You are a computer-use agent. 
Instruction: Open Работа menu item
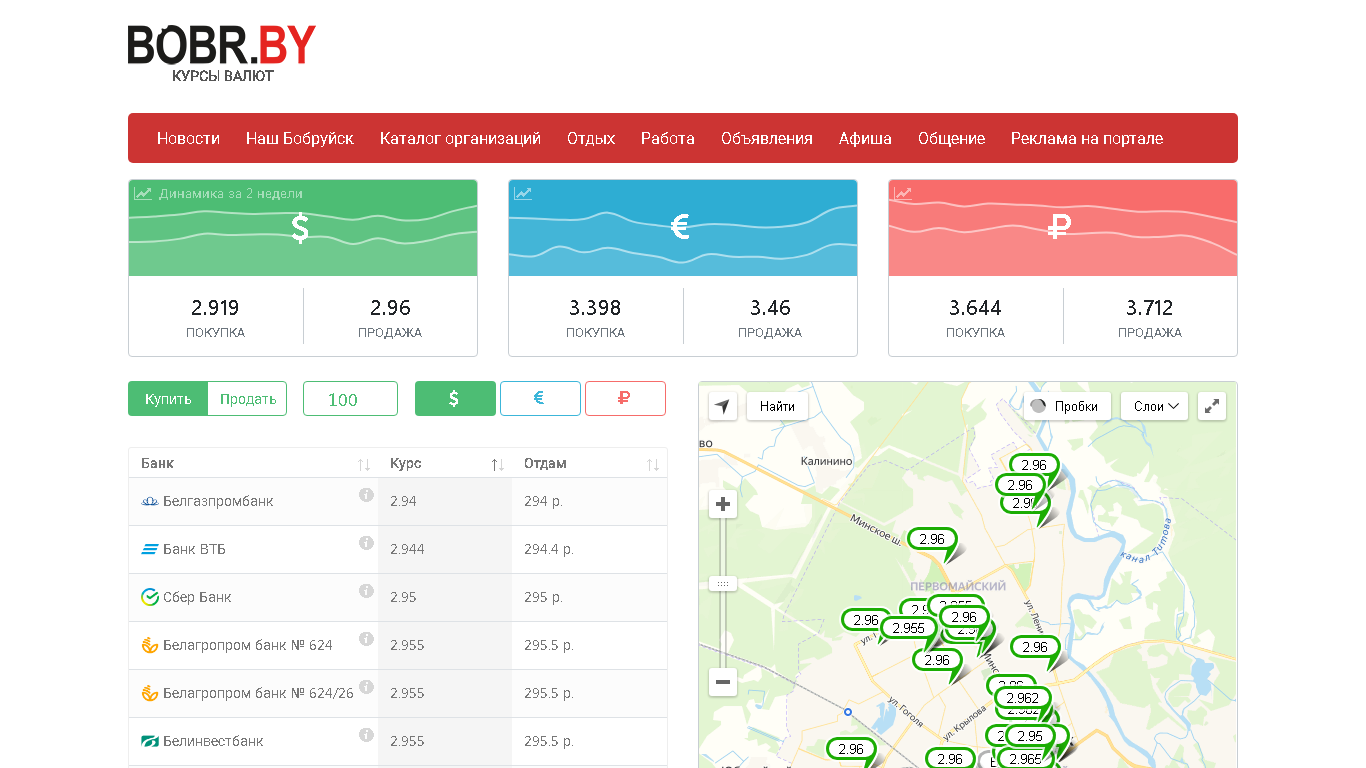click(x=668, y=138)
